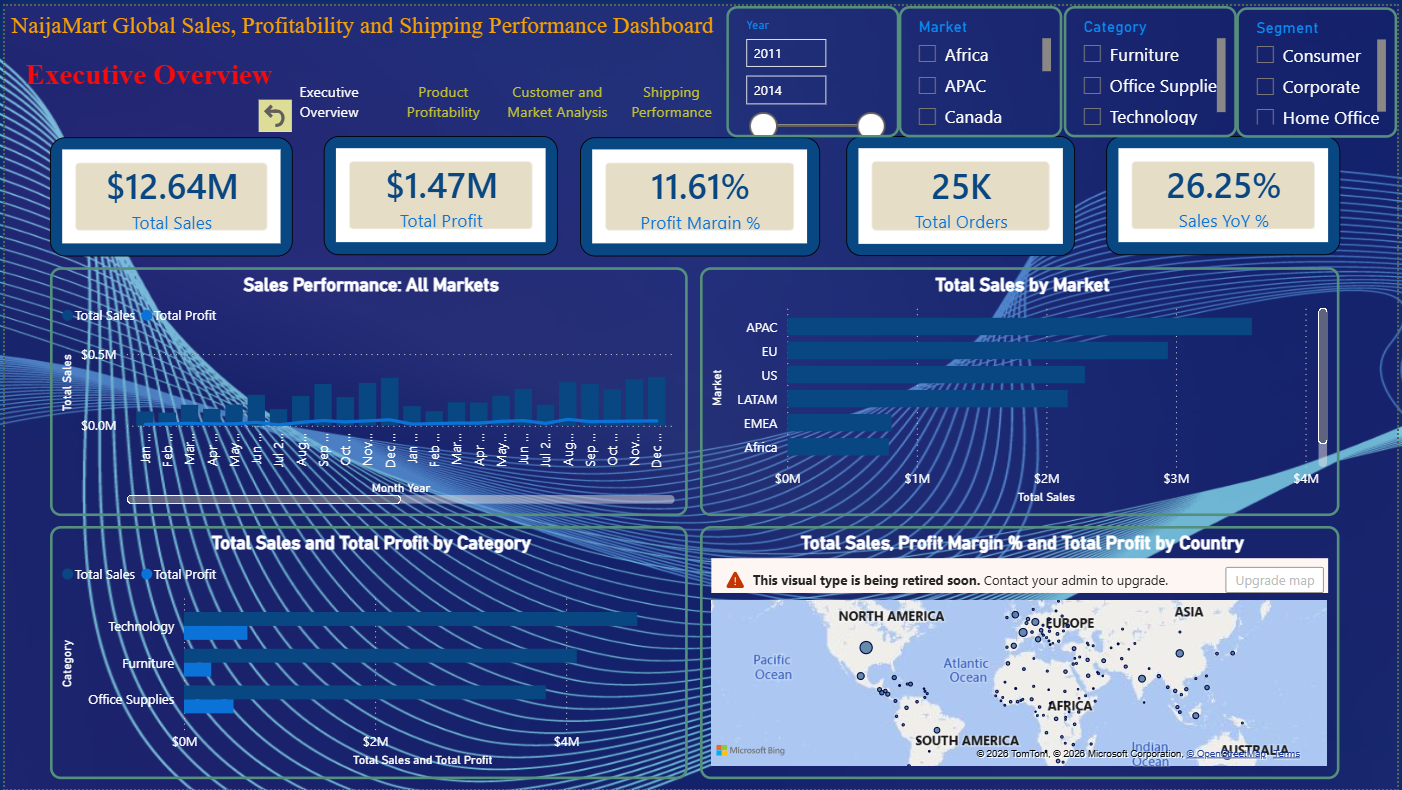Click the 25K Total Orders card
This screenshot has height=790, width=1402.
[961, 196]
